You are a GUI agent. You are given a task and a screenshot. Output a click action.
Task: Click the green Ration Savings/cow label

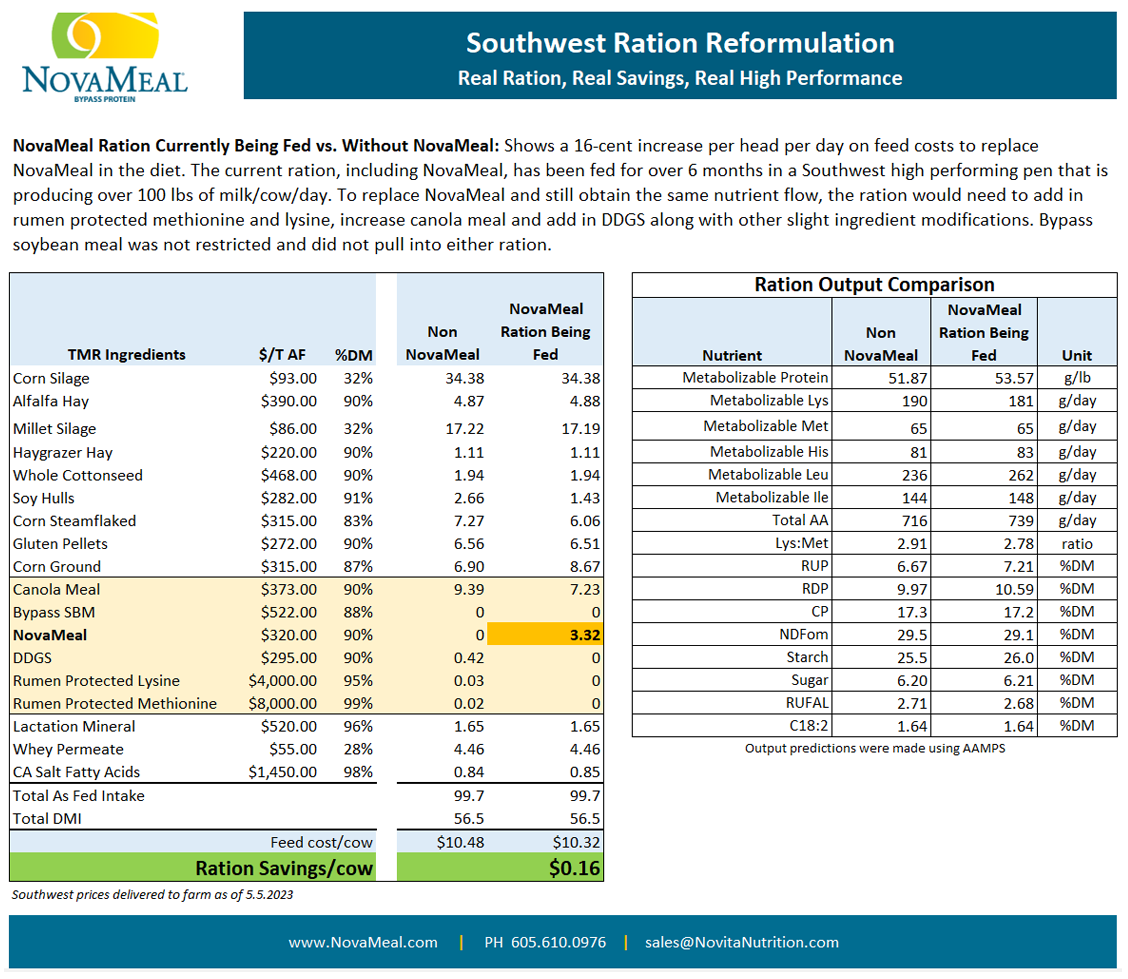[x=284, y=868]
